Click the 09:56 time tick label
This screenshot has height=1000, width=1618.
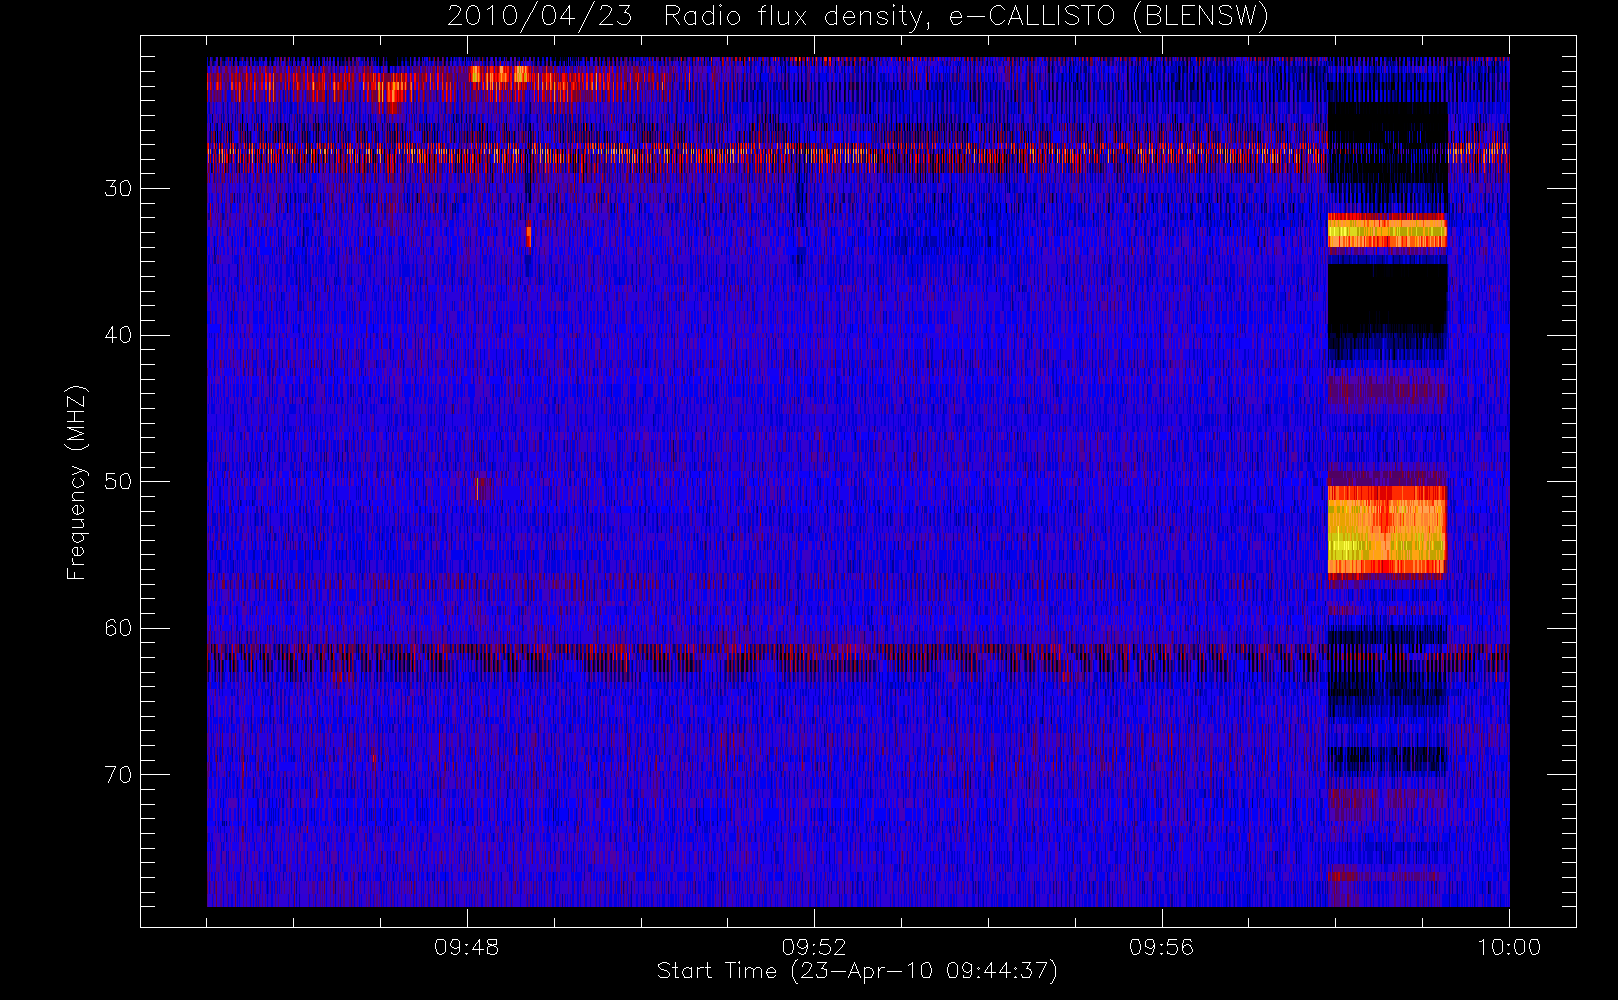[x=1161, y=947]
